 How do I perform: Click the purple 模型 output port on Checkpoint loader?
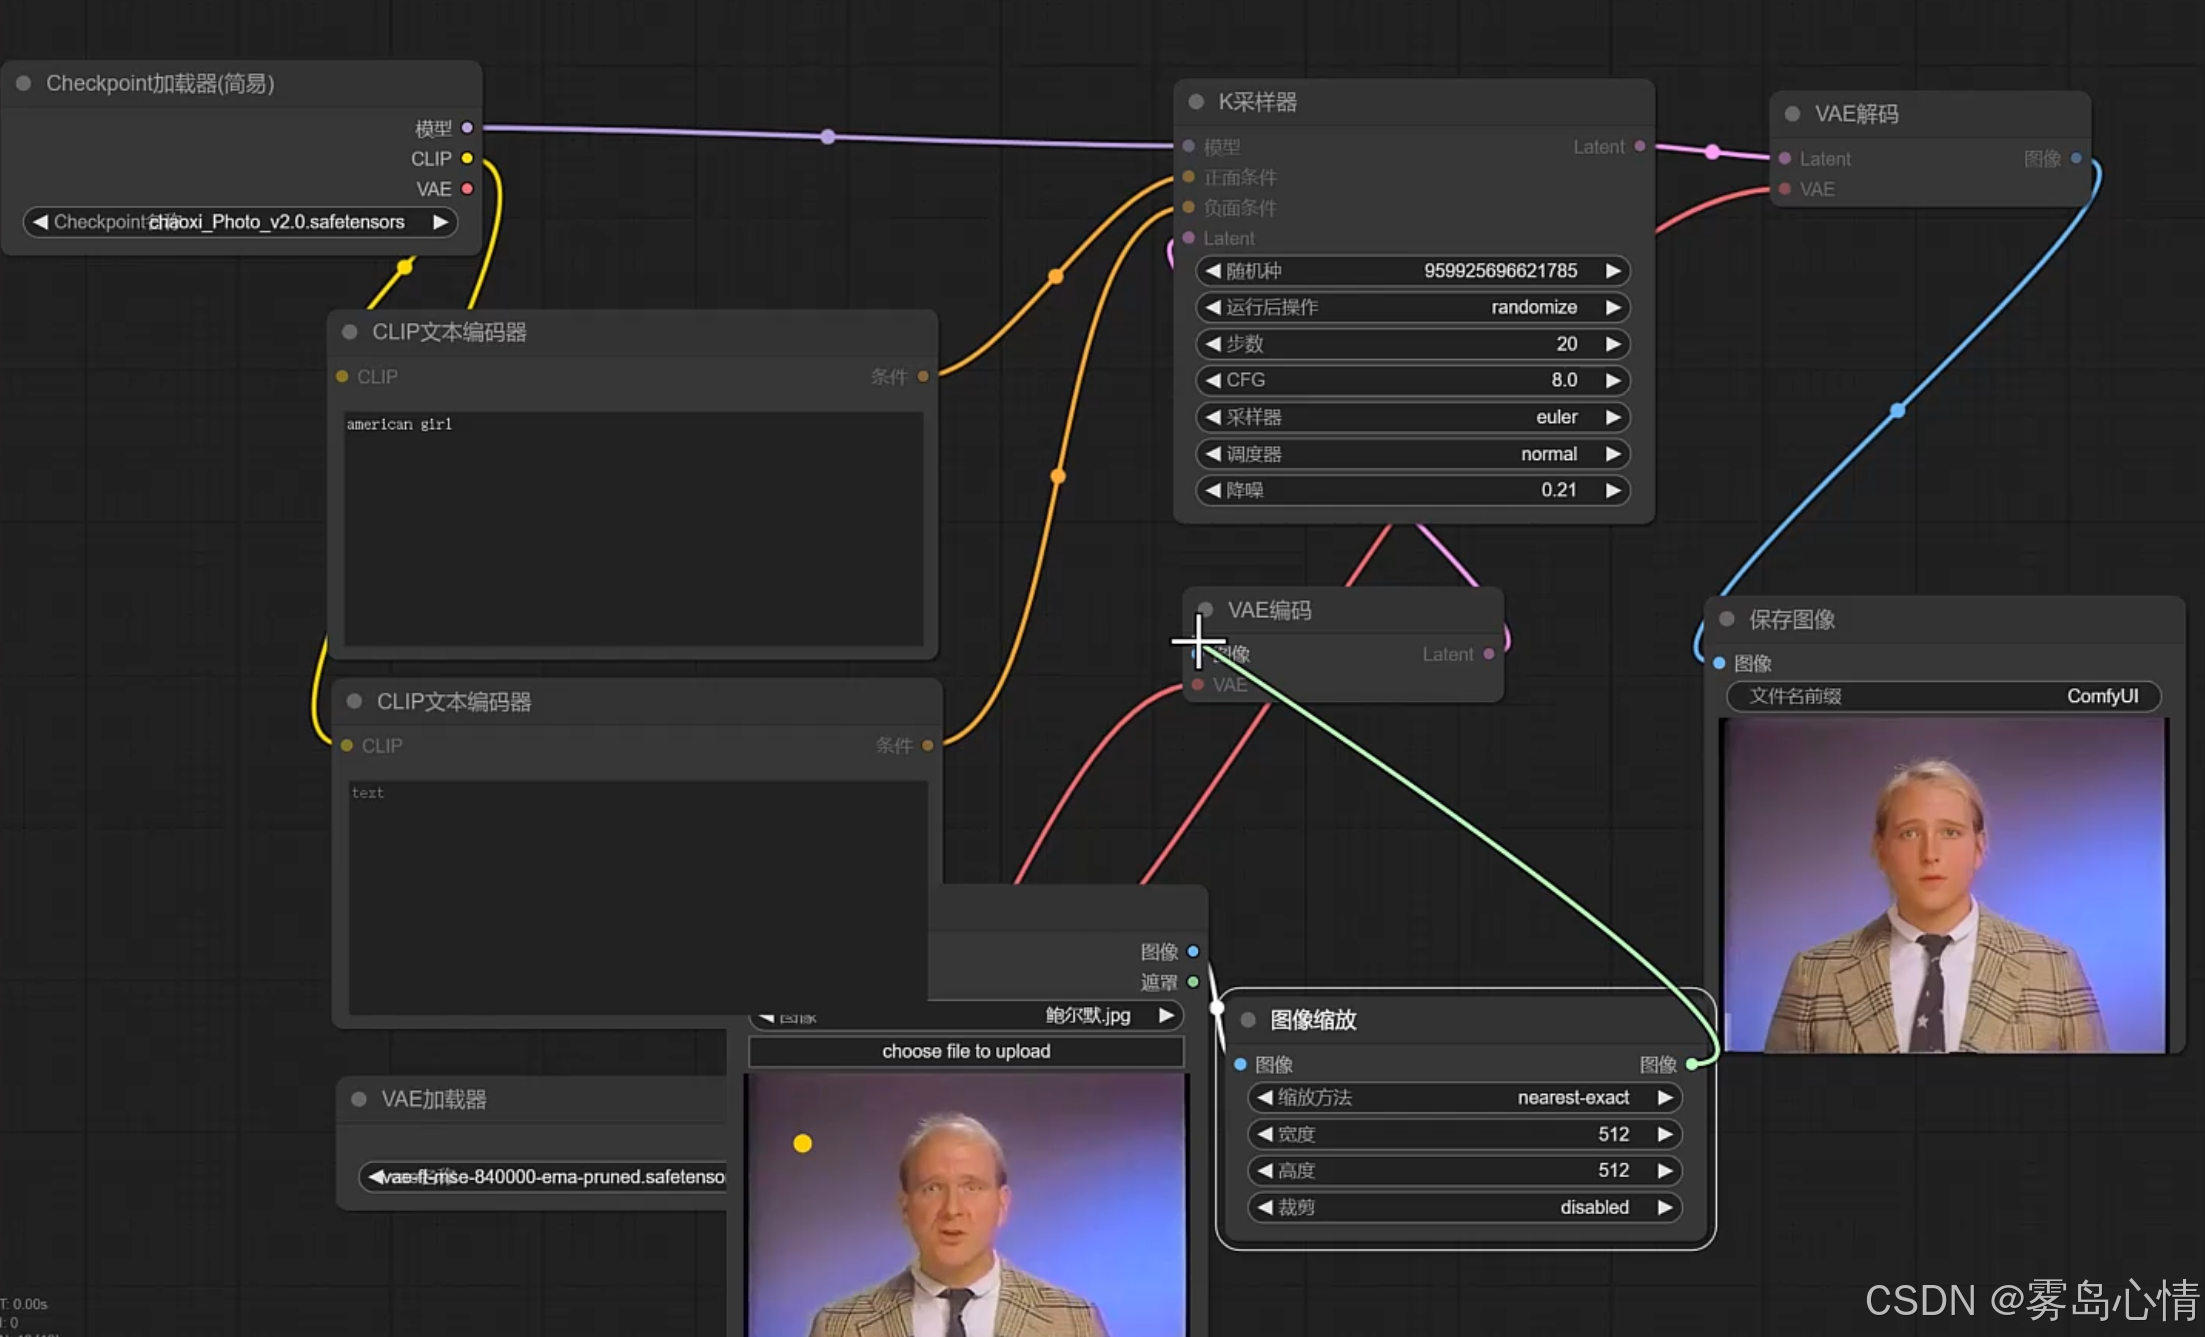467,128
